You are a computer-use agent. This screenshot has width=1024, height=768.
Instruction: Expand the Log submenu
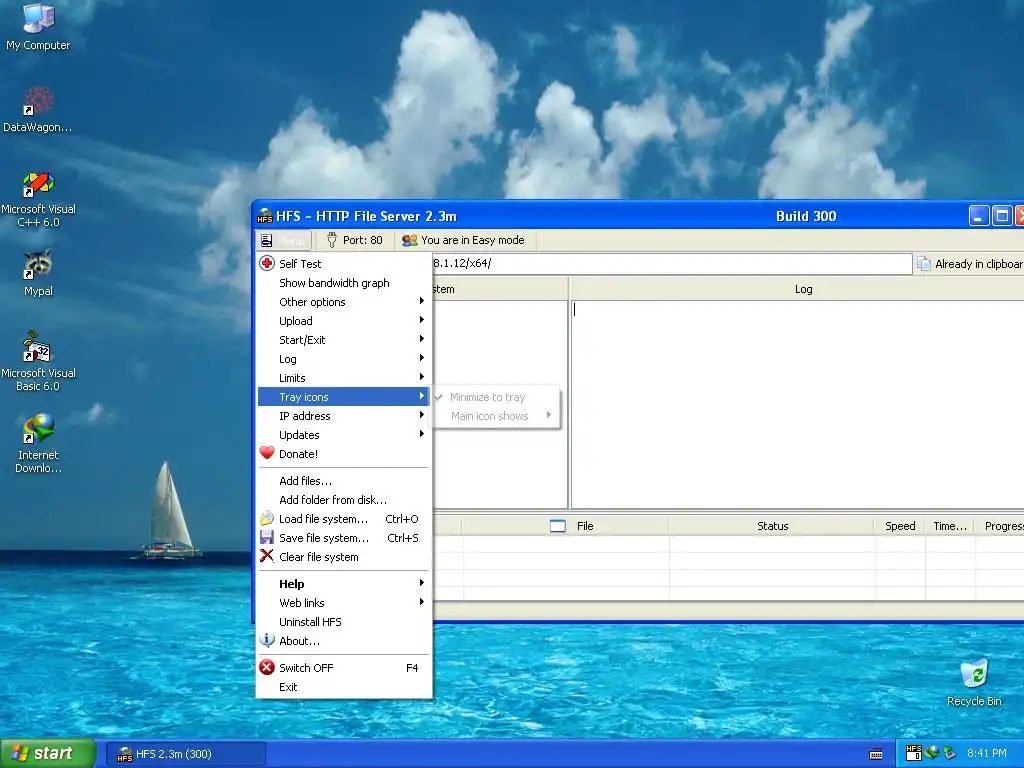coord(344,359)
